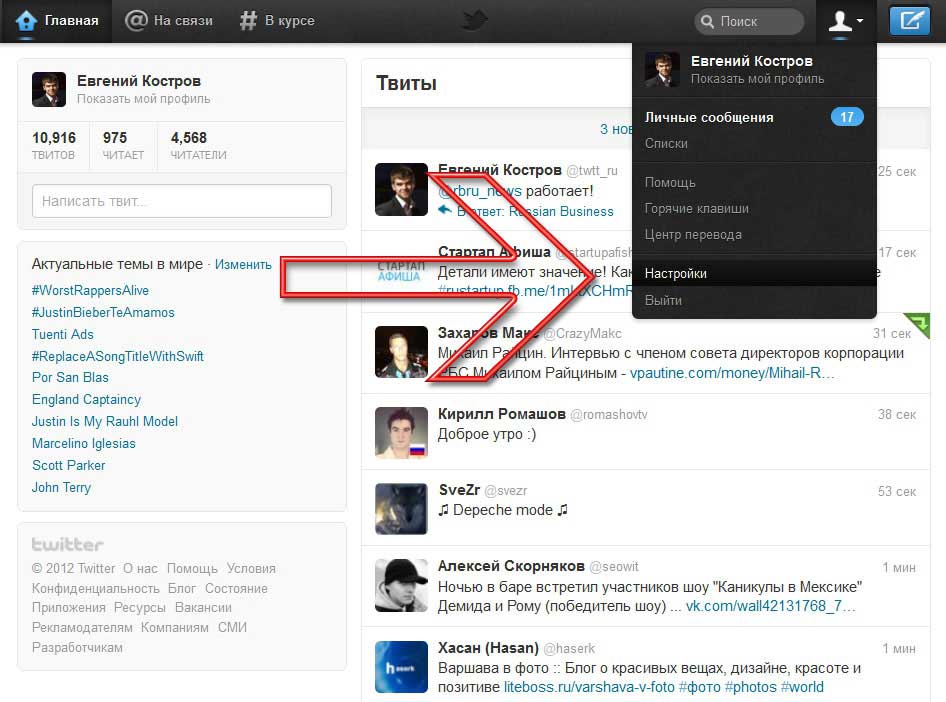Screen dimensions: 946x702
Task: Open the 975 ЧИТАЕТ counter
Action: pos(123,146)
